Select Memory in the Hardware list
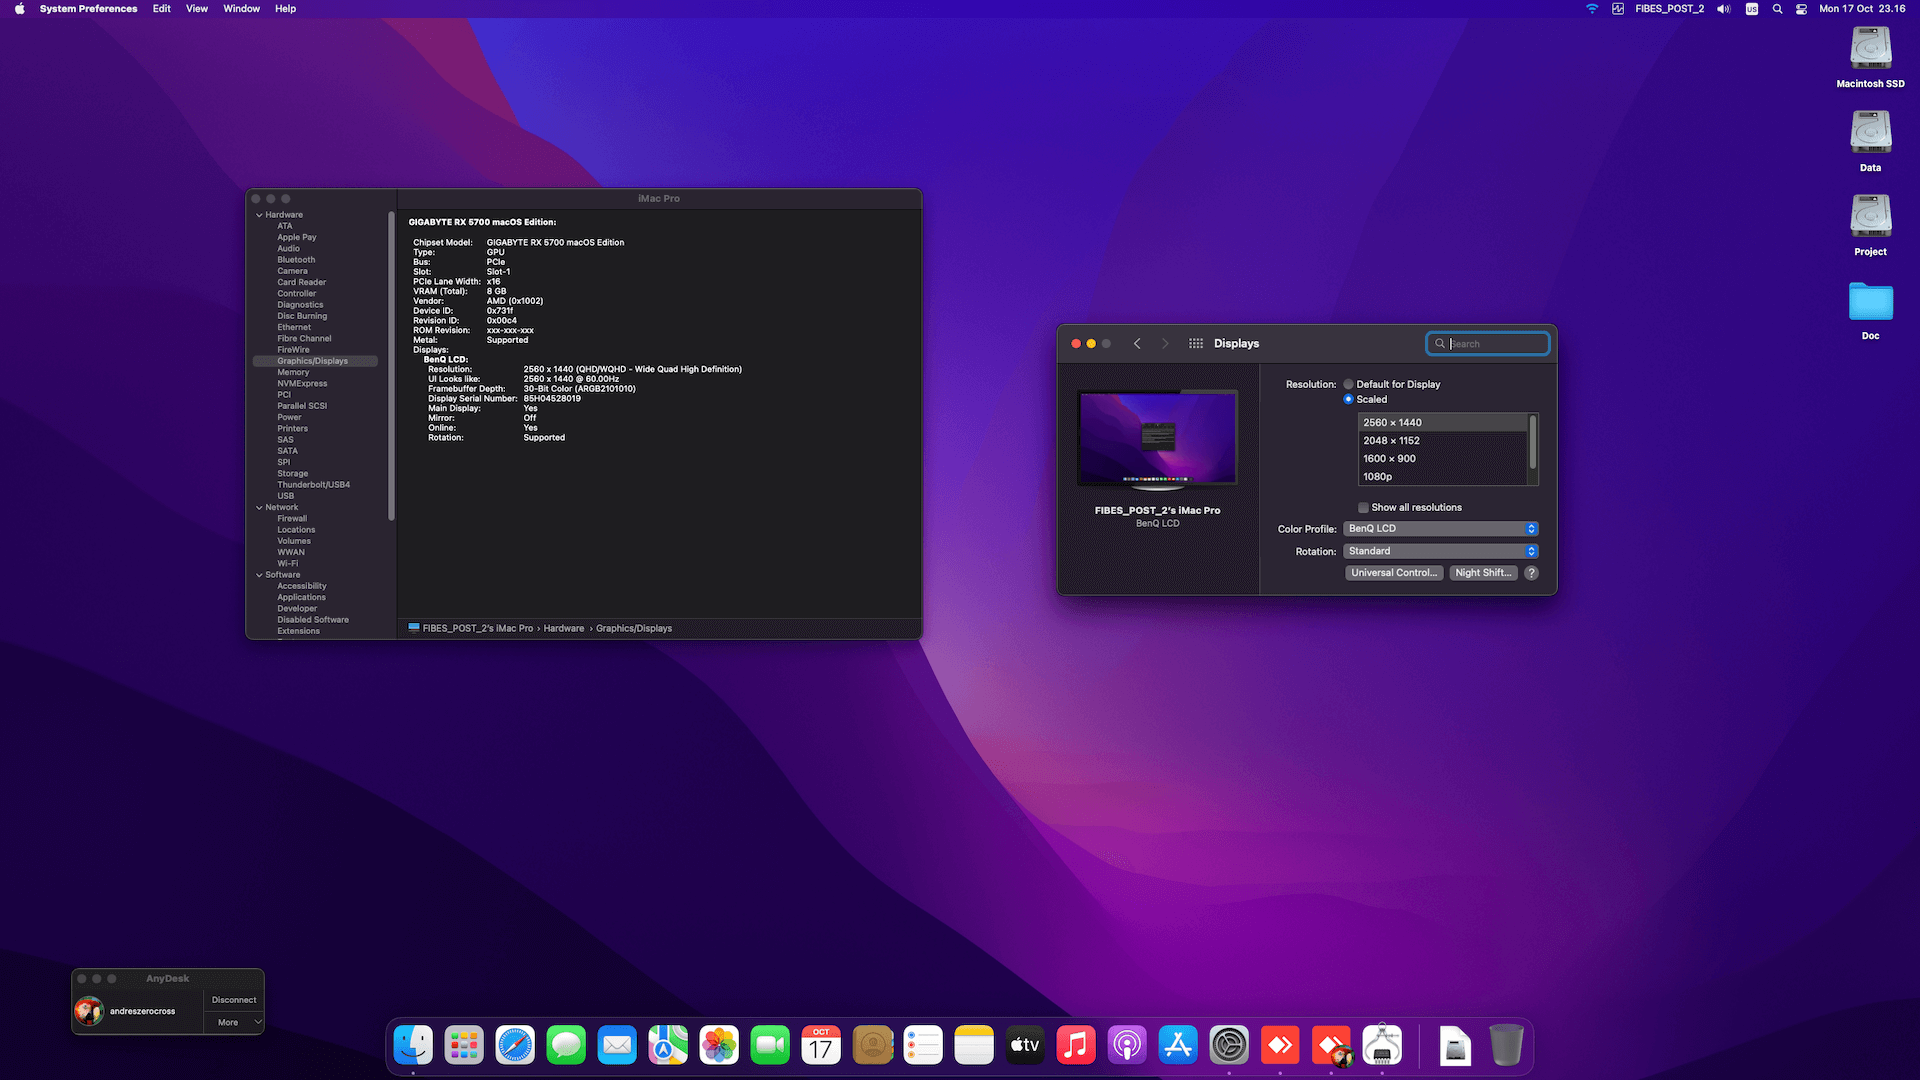The height and width of the screenshot is (1080, 1920). click(x=293, y=373)
